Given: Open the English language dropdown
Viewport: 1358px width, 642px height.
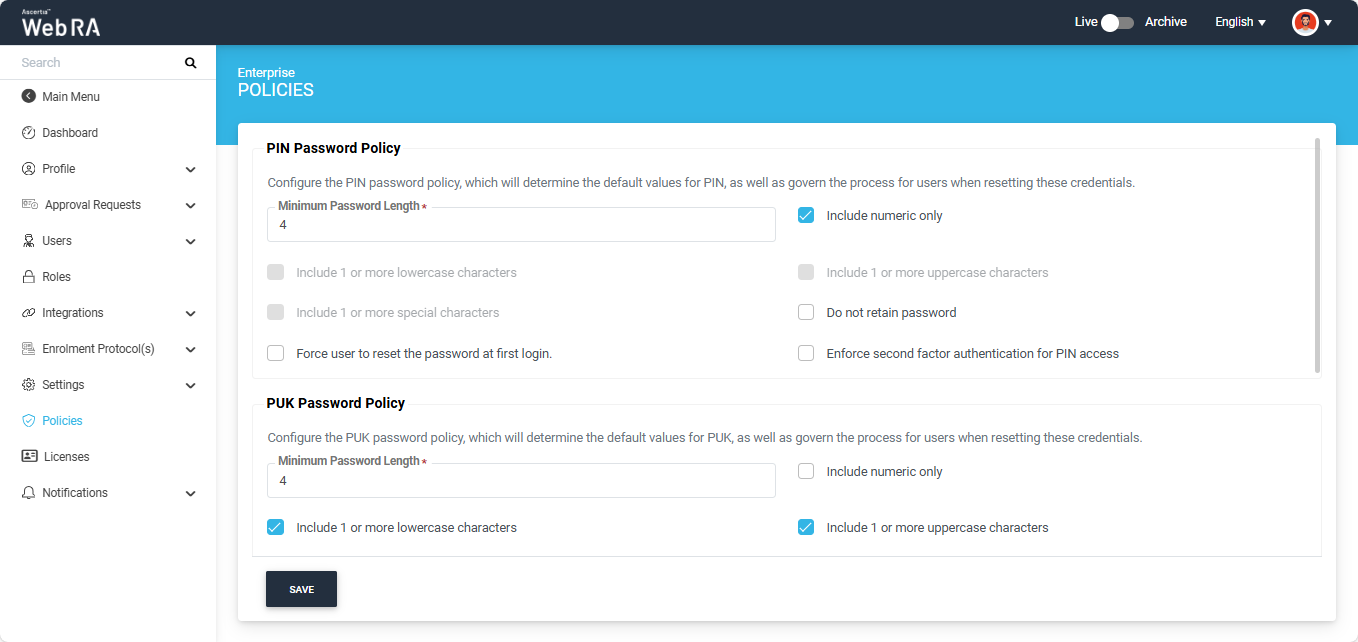Looking at the screenshot, I should [x=1240, y=22].
